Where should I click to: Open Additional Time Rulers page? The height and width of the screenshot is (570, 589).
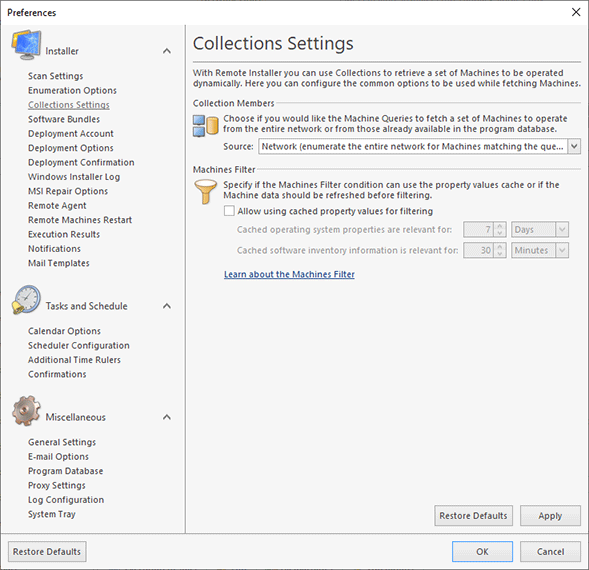[74, 360]
